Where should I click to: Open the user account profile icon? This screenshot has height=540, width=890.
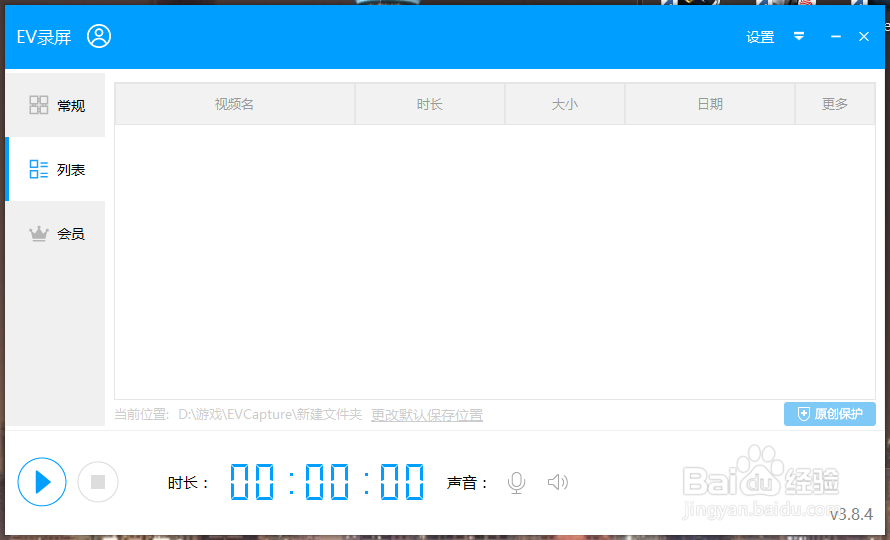[x=99, y=36]
